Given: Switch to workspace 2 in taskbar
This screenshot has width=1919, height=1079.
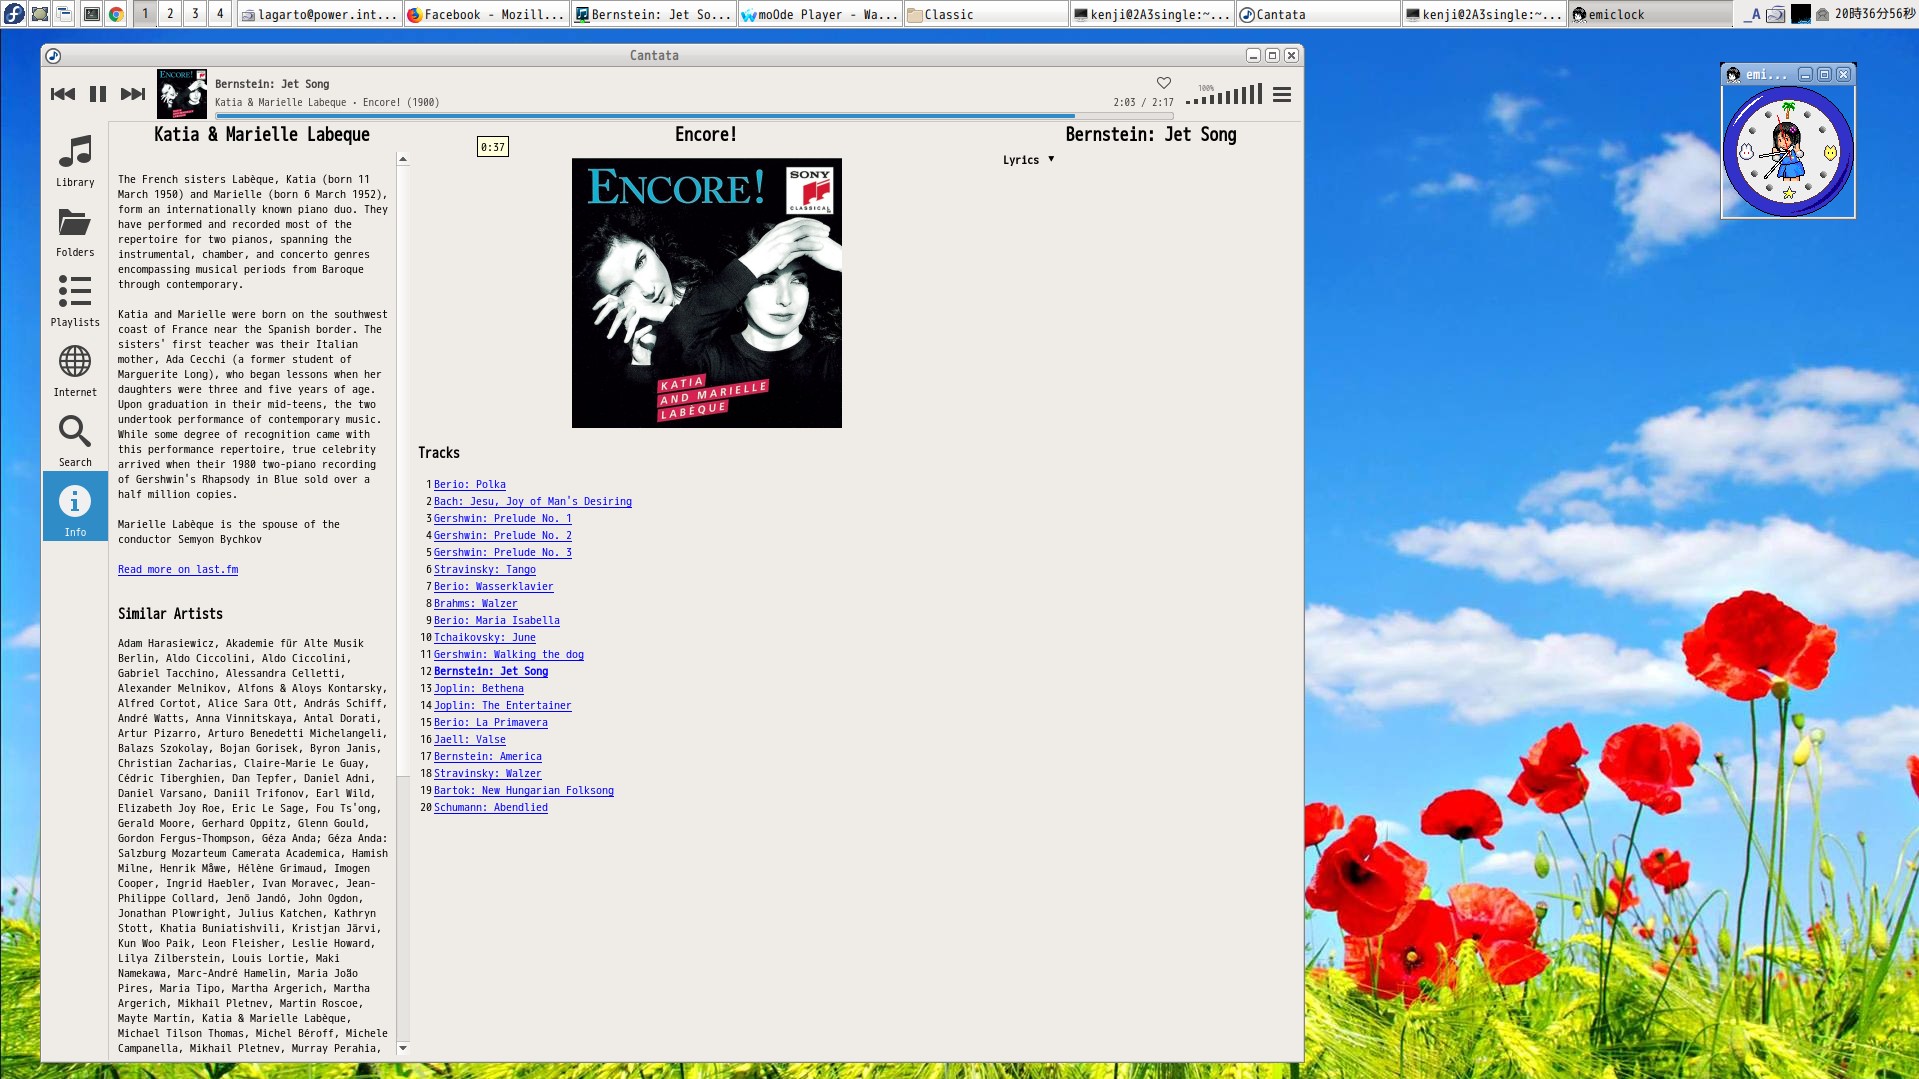Looking at the screenshot, I should (170, 14).
